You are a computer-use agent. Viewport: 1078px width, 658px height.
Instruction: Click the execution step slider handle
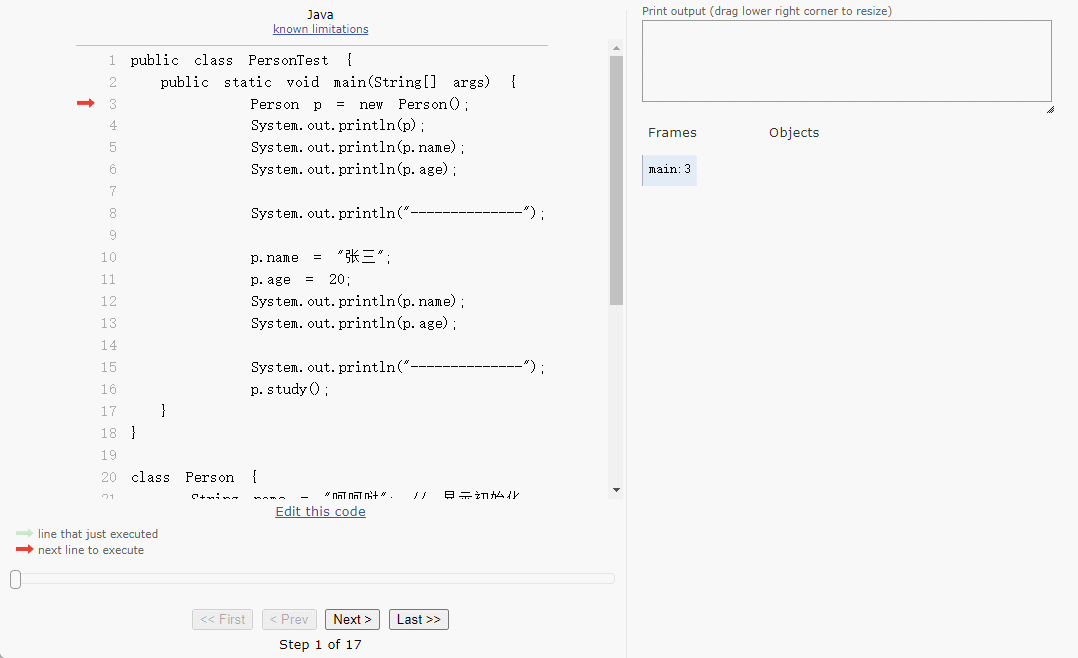click(x=15, y=579)
